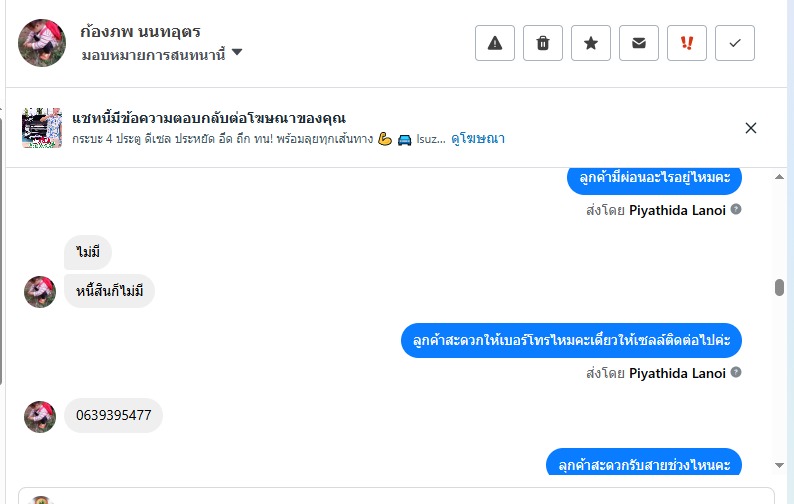The width and height of the screenshot is (794, 504).
Task: Click customer avatar beside หนี้สินก็ไม่มี message
Action: tap(40, 292)
